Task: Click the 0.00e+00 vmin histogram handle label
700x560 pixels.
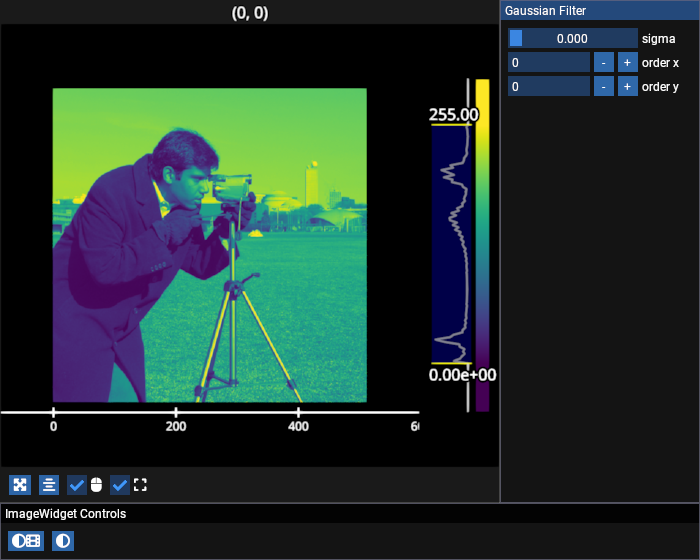Action: point(462,375)
